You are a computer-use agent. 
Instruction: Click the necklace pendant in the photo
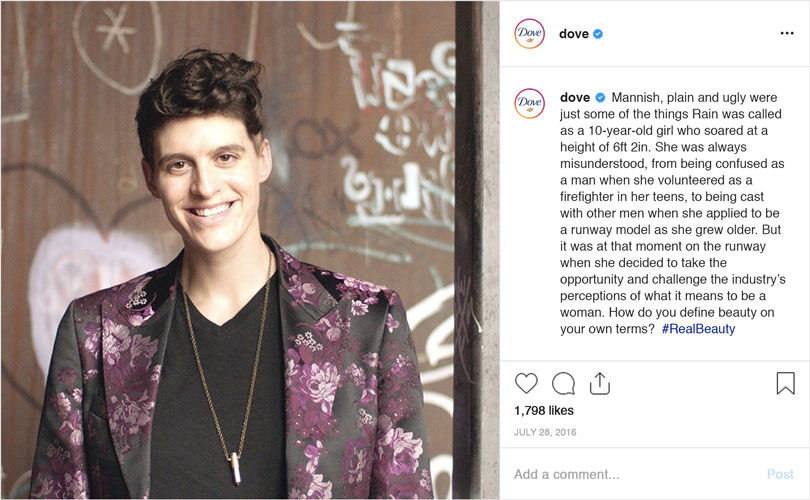pos(235,468)
